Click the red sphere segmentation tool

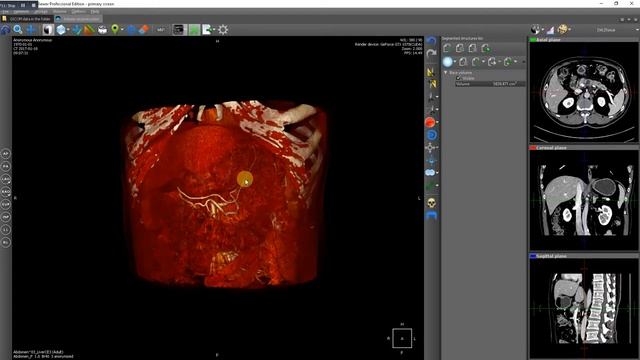click(430, 122)
